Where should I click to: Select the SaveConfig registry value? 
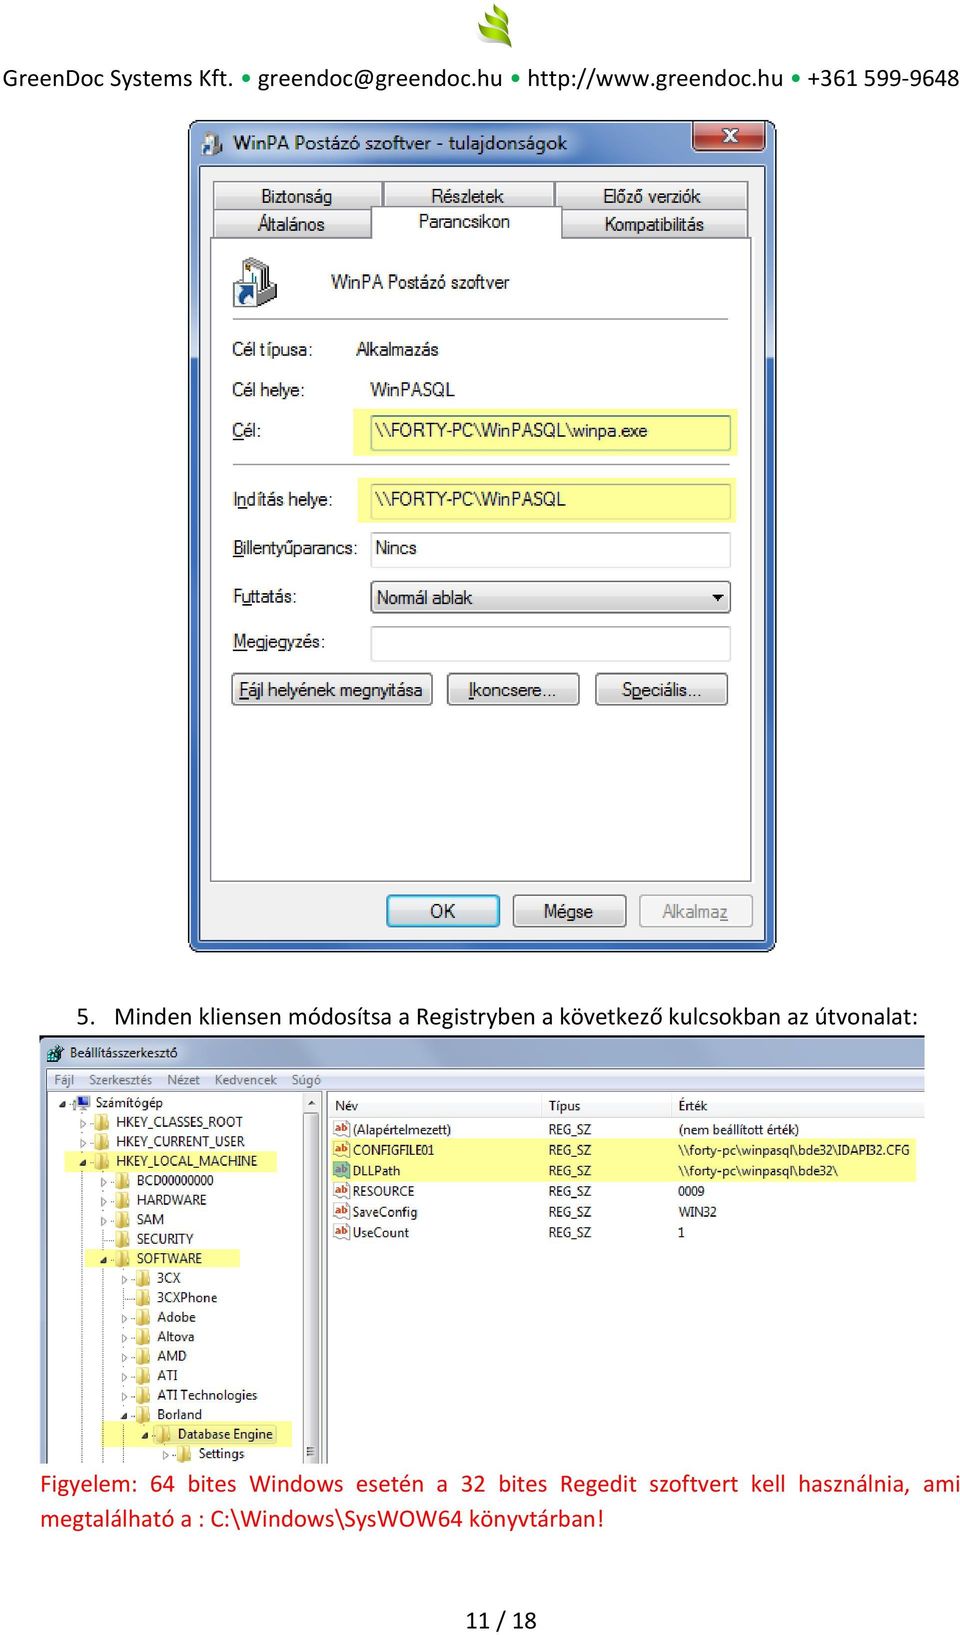384,1212
